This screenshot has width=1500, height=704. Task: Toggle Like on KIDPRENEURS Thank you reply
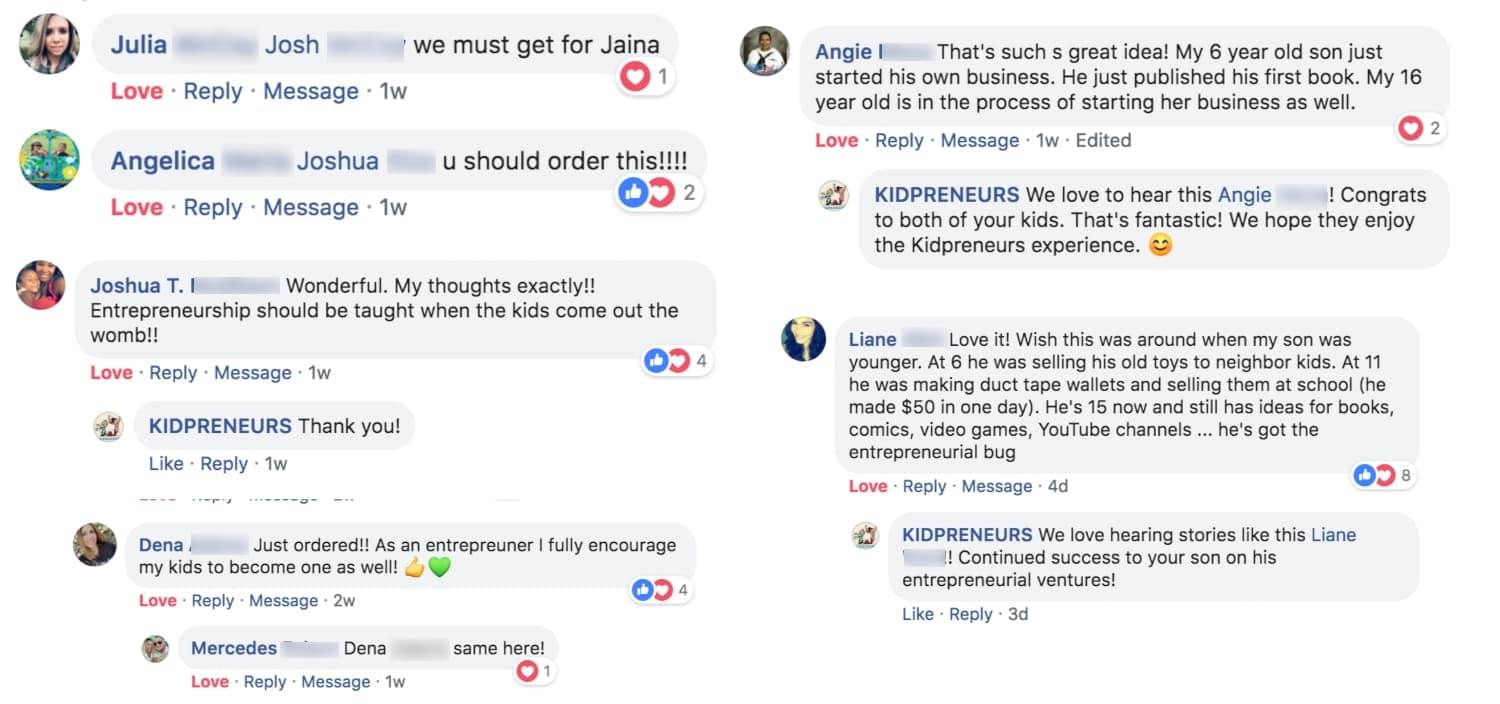coord(166,464)
